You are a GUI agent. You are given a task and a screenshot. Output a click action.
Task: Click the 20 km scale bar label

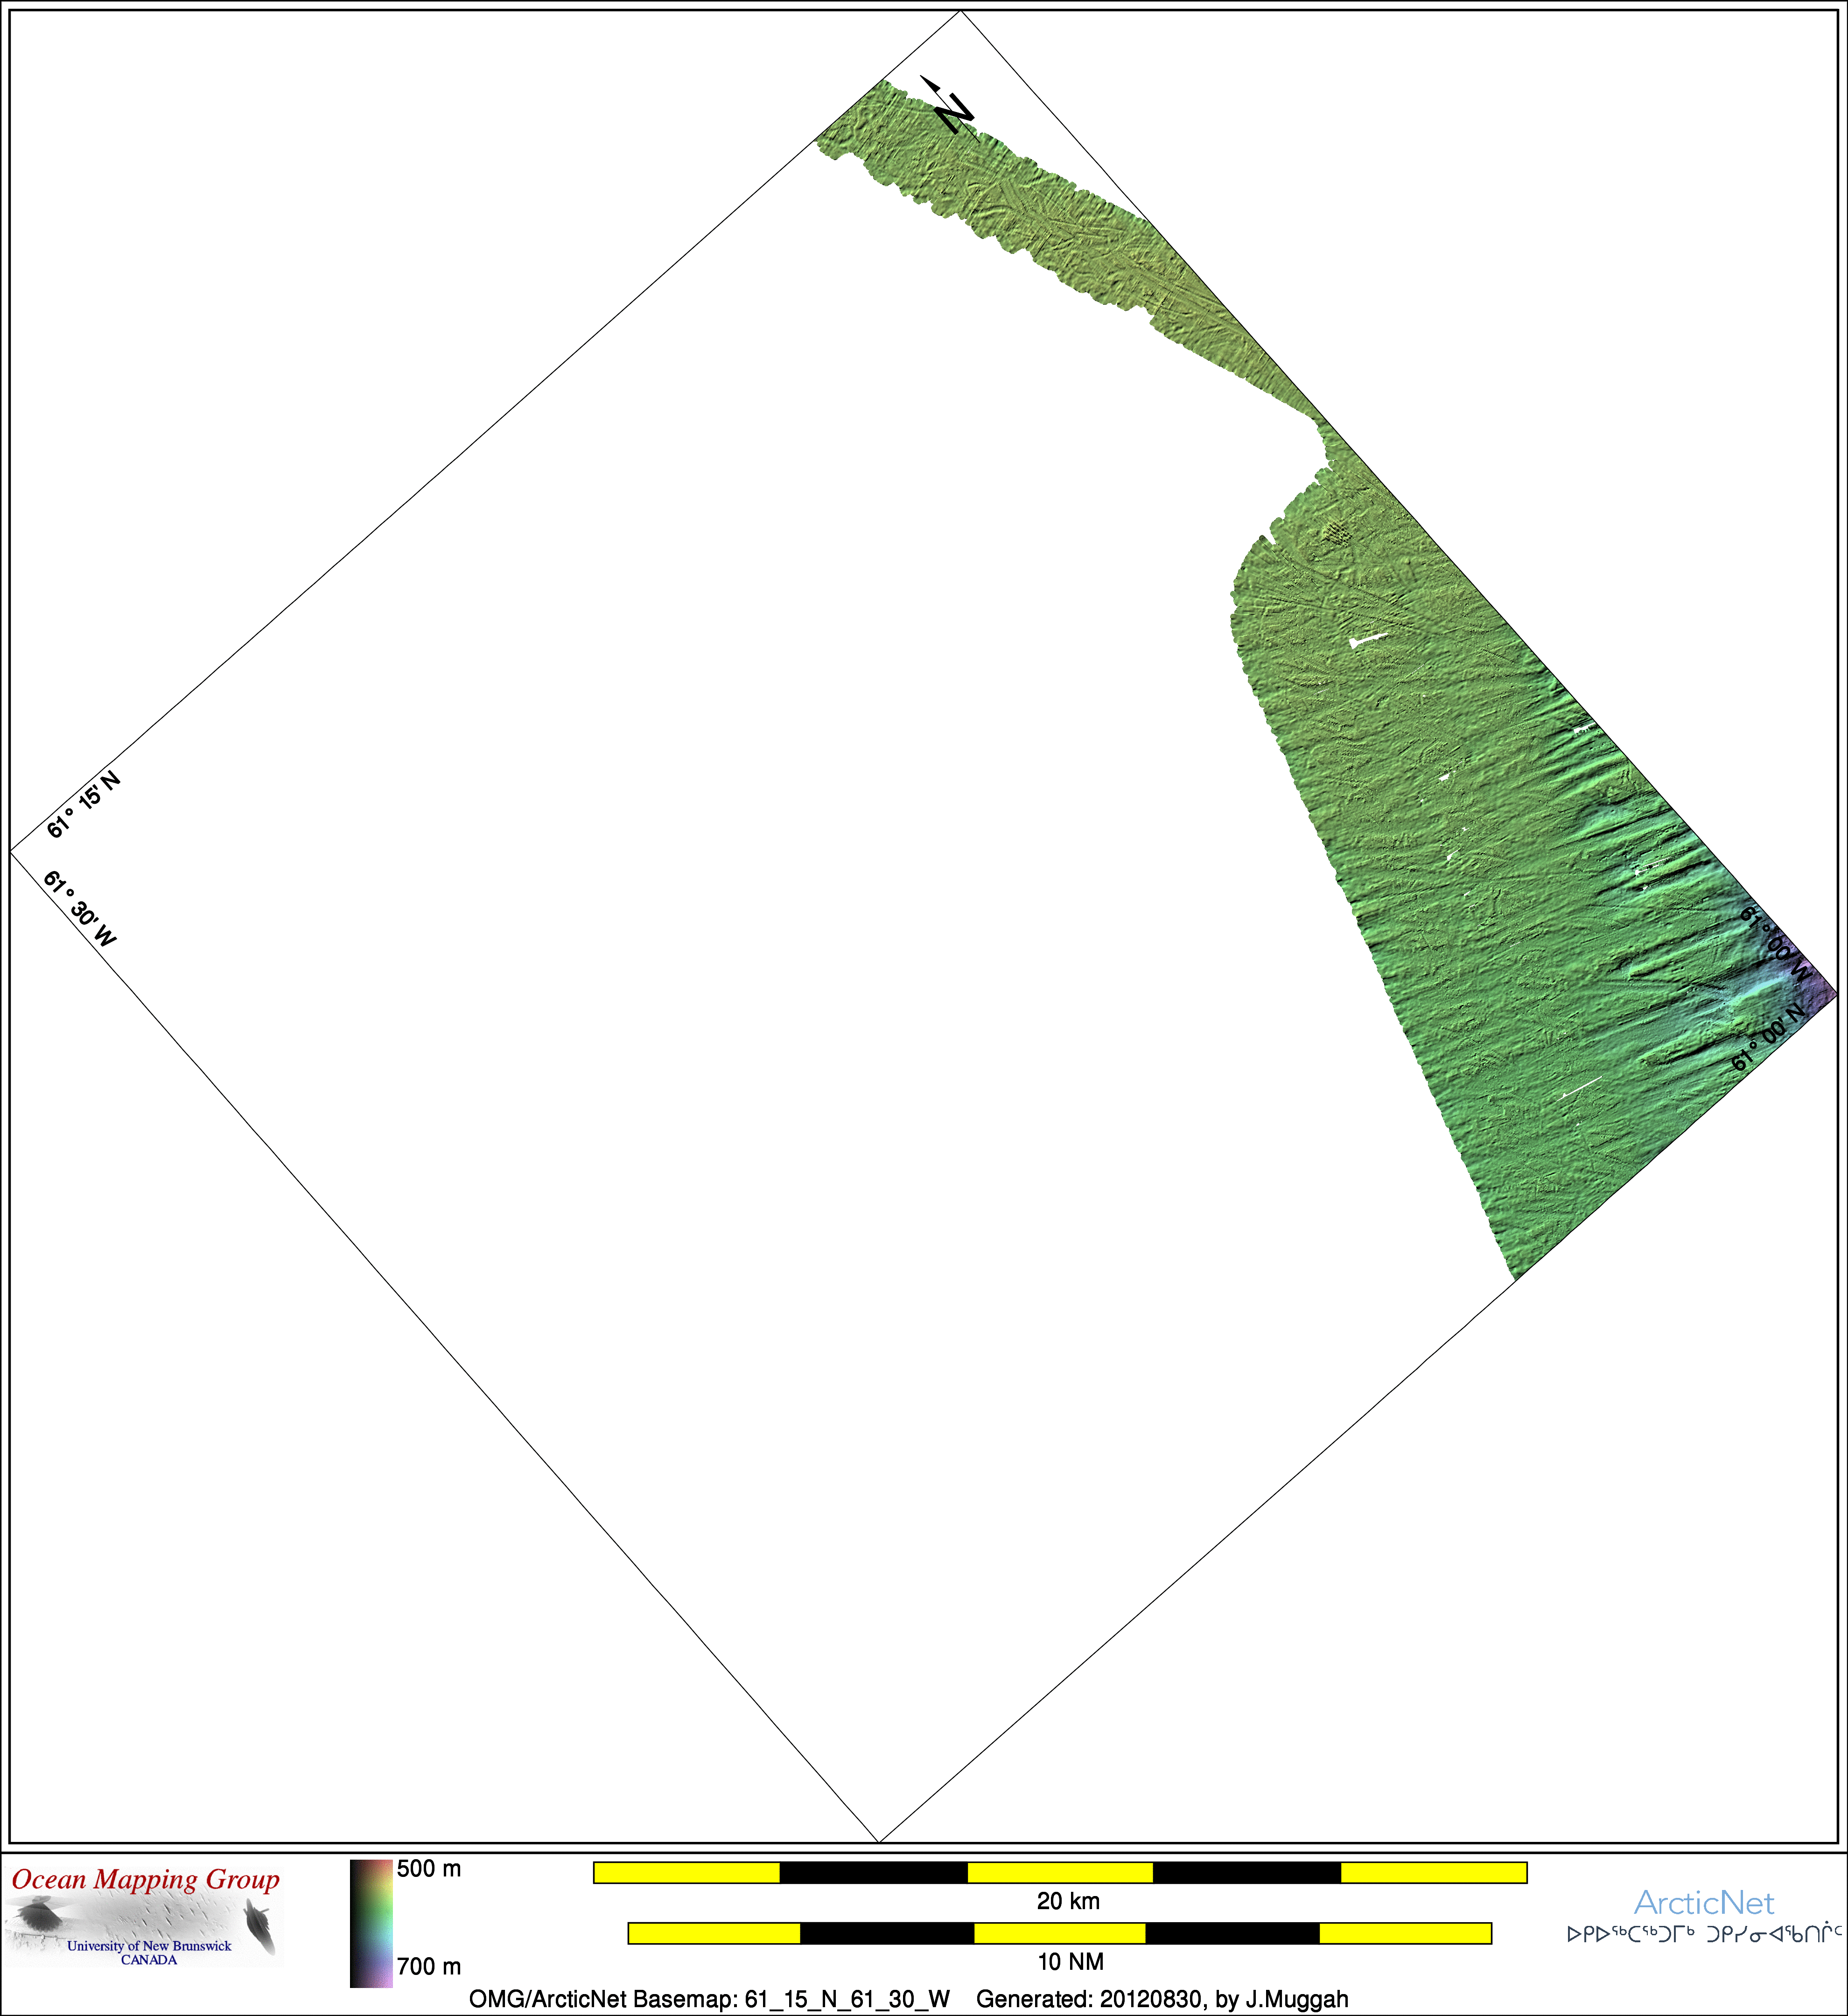click(x=1068, y=1901)
